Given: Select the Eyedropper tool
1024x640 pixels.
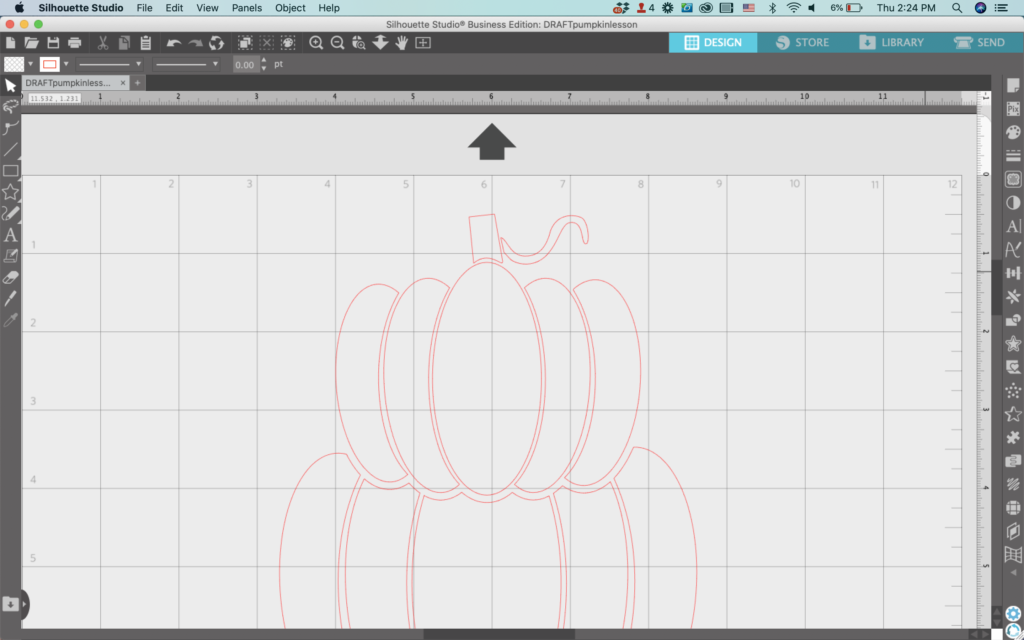Looking at the screenshot, I should 10,320.
